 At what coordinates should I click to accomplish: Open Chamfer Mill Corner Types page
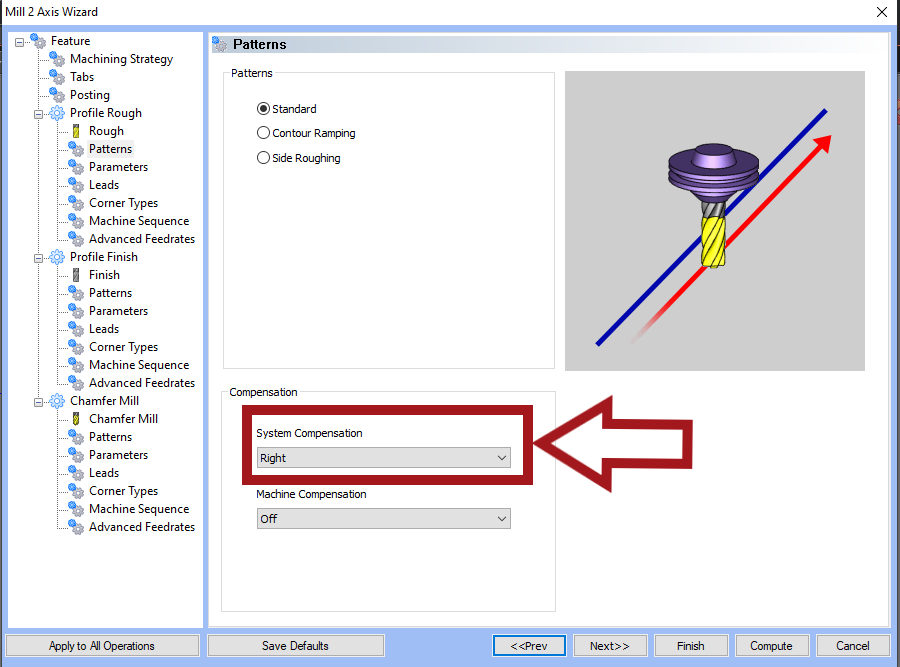point(123,491)
